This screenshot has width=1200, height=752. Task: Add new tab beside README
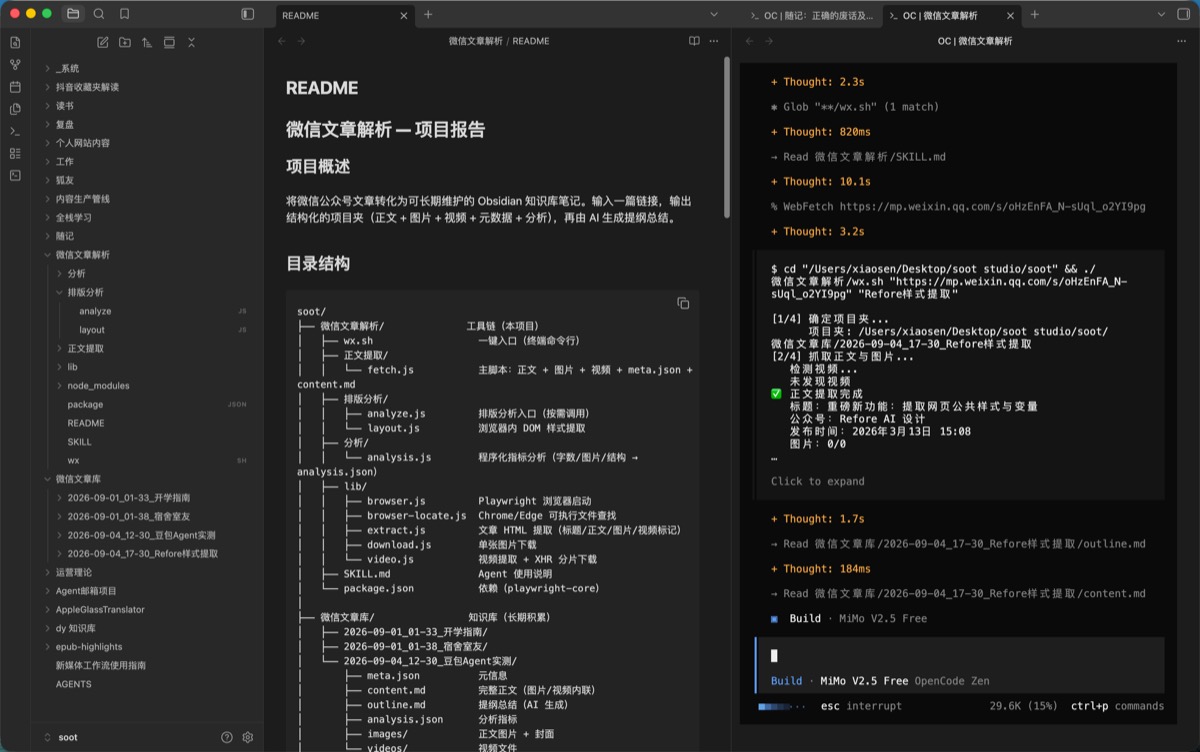428,14
